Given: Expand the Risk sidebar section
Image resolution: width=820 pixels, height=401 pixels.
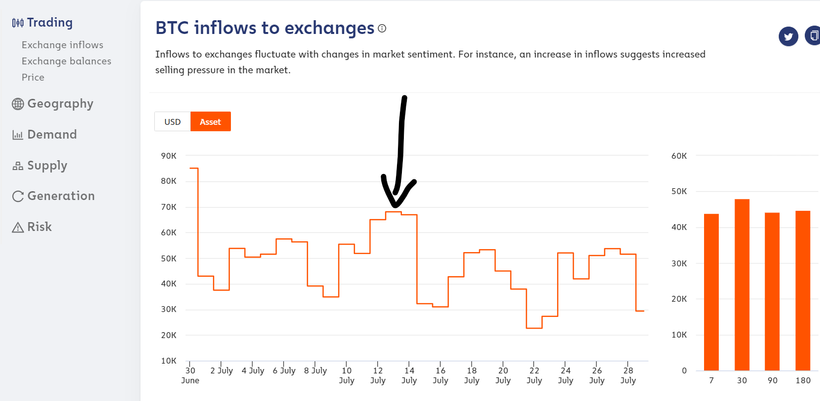Looking at the screenshot, I should tap(39, 227).
